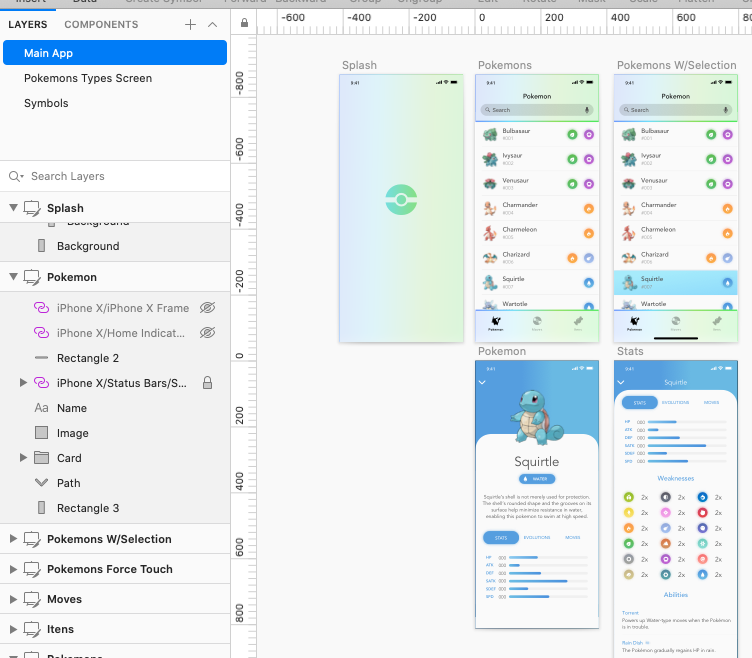Click the down chevron in Stats artboard header
Image resolution: width=752 pixels, height=658 pixels.
(x=621, y=382)
